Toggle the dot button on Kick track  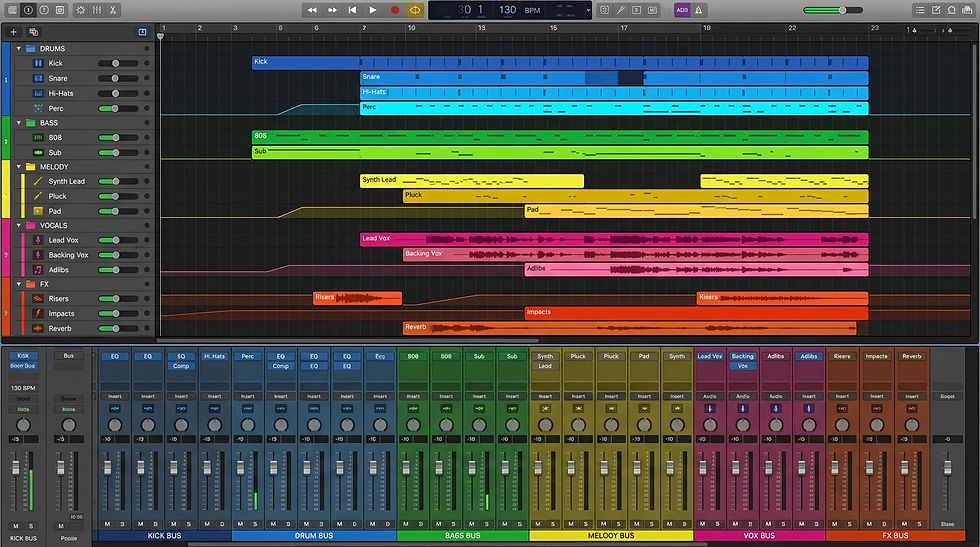pyautogui.click(x=147, y=63)
